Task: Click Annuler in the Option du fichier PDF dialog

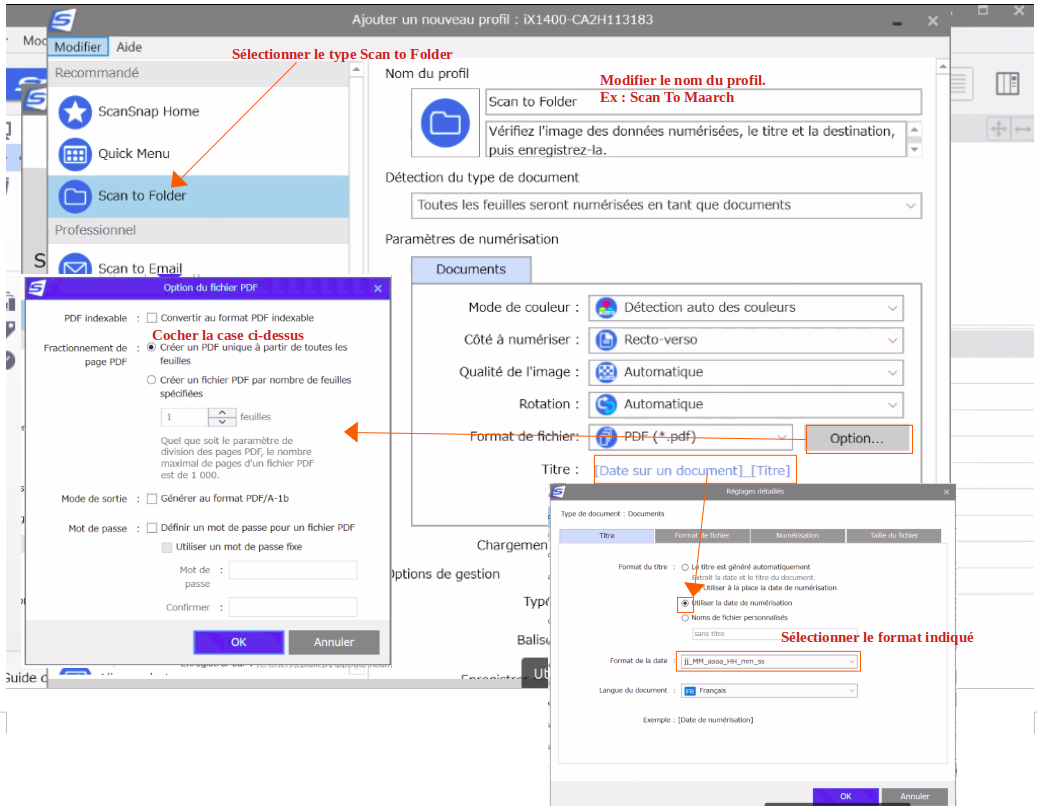Action: (x=334, y=642)
